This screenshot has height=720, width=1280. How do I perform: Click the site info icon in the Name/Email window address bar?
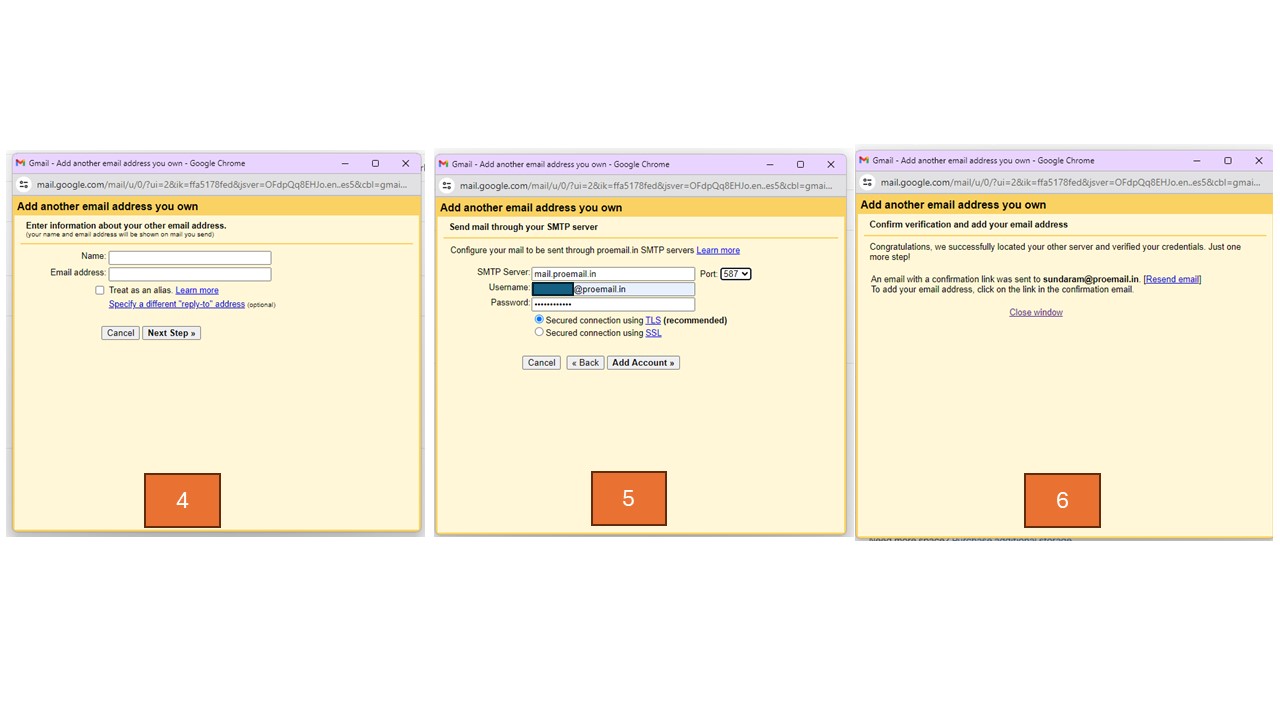point(24,185)
